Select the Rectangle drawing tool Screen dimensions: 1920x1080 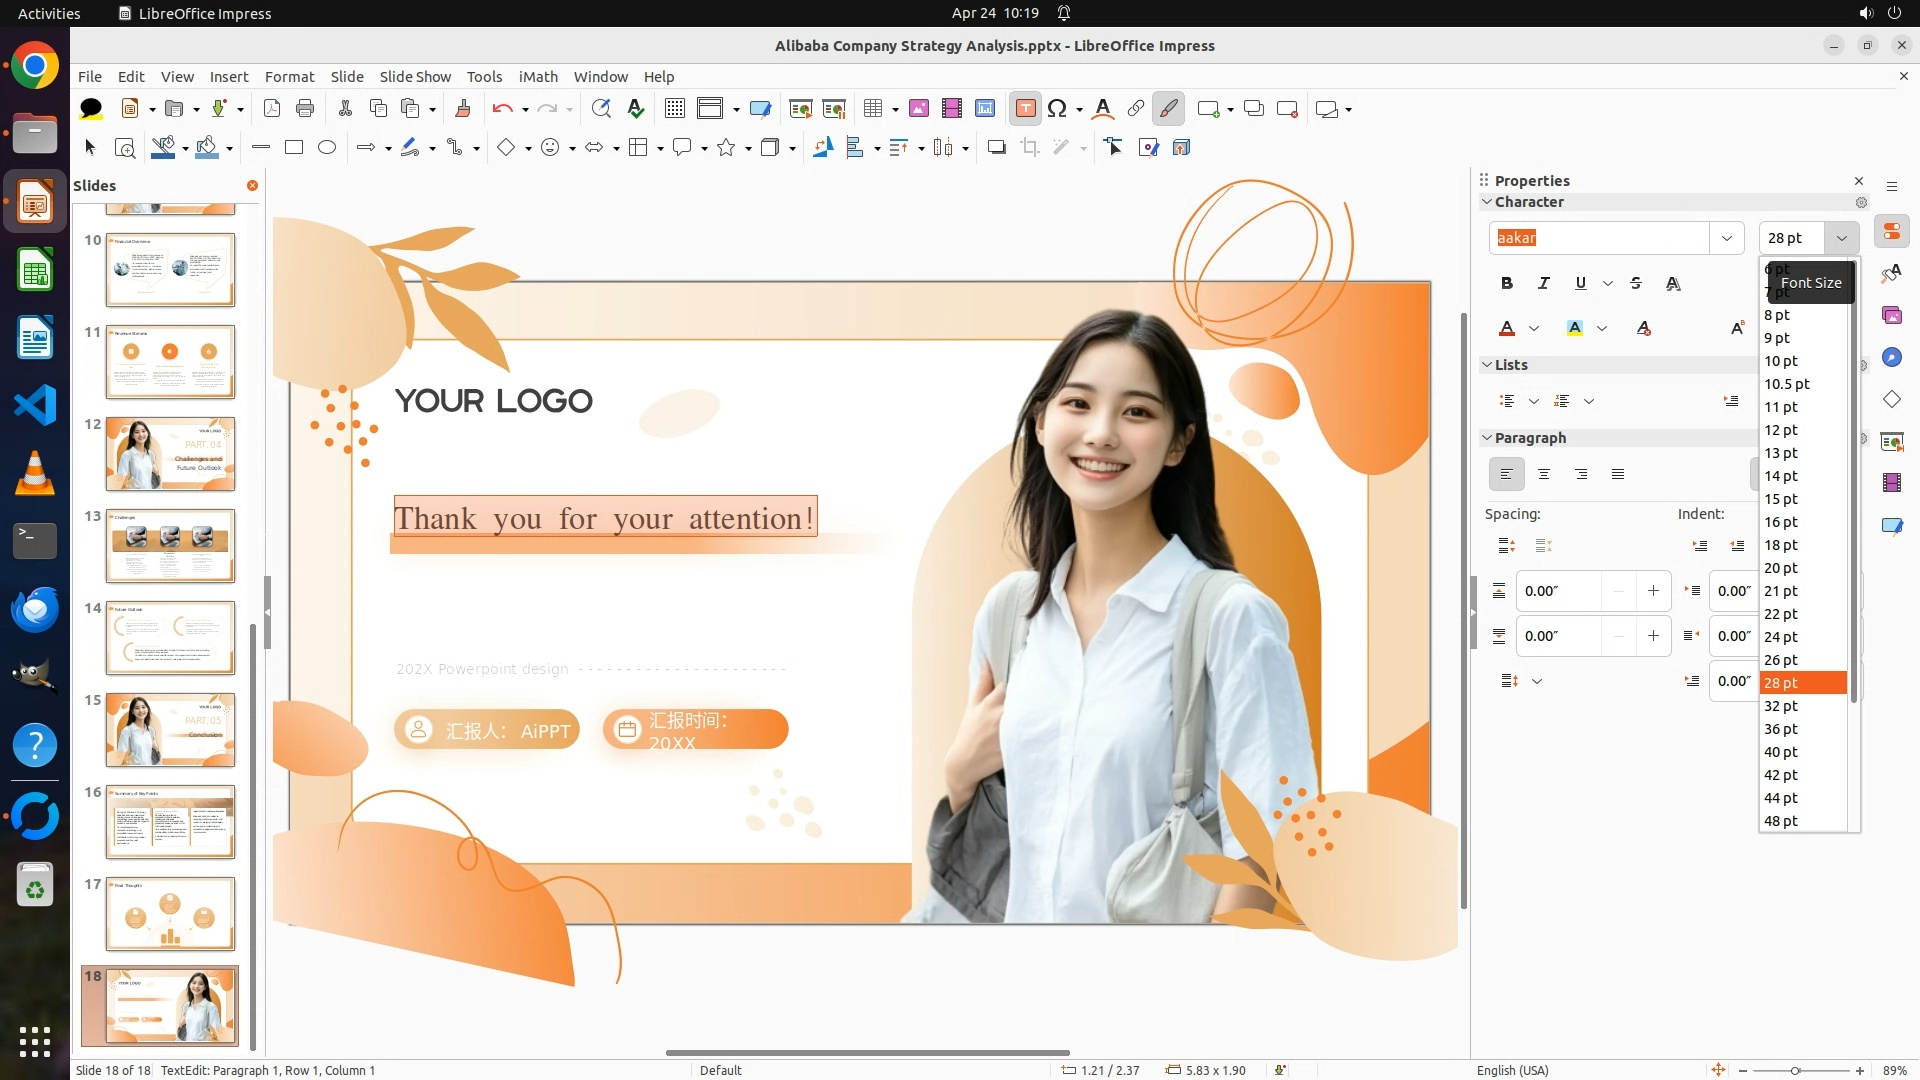click(294, 148)
